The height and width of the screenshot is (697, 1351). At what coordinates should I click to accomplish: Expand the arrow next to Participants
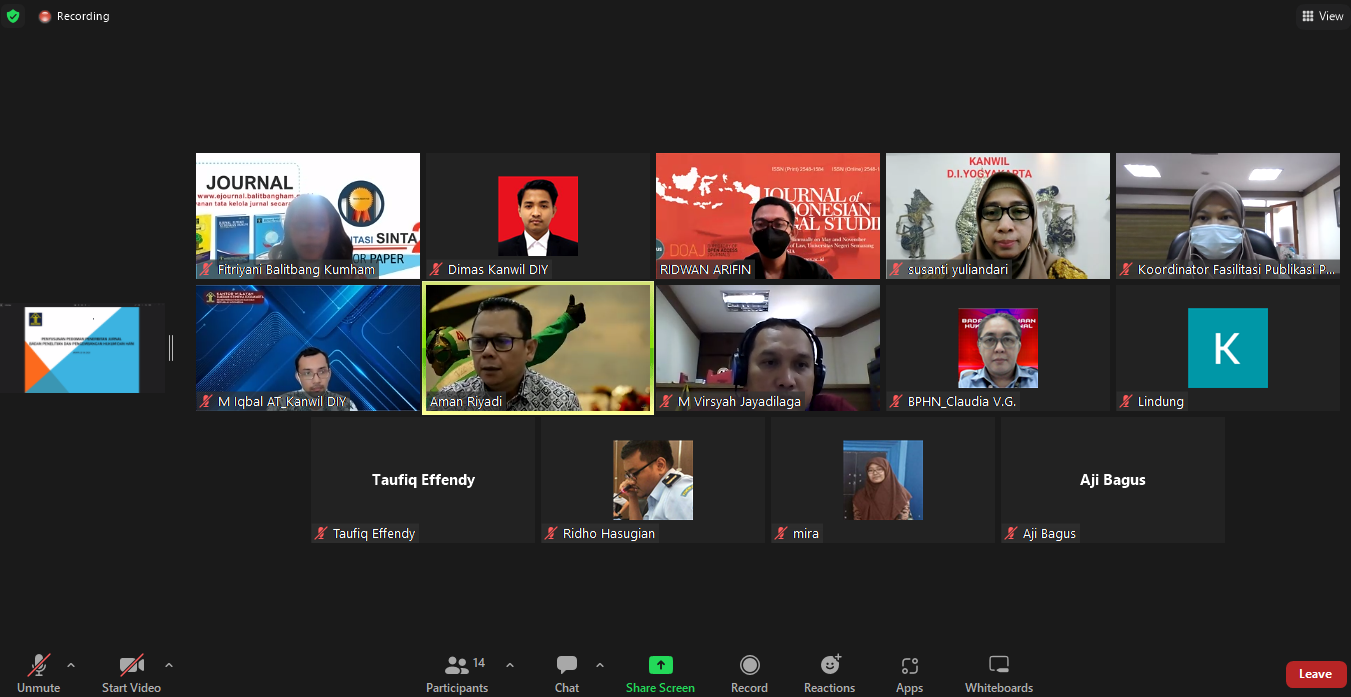510,665
